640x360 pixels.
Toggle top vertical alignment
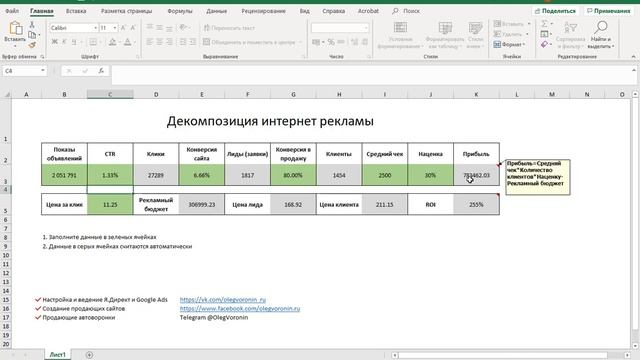point(150,27)
